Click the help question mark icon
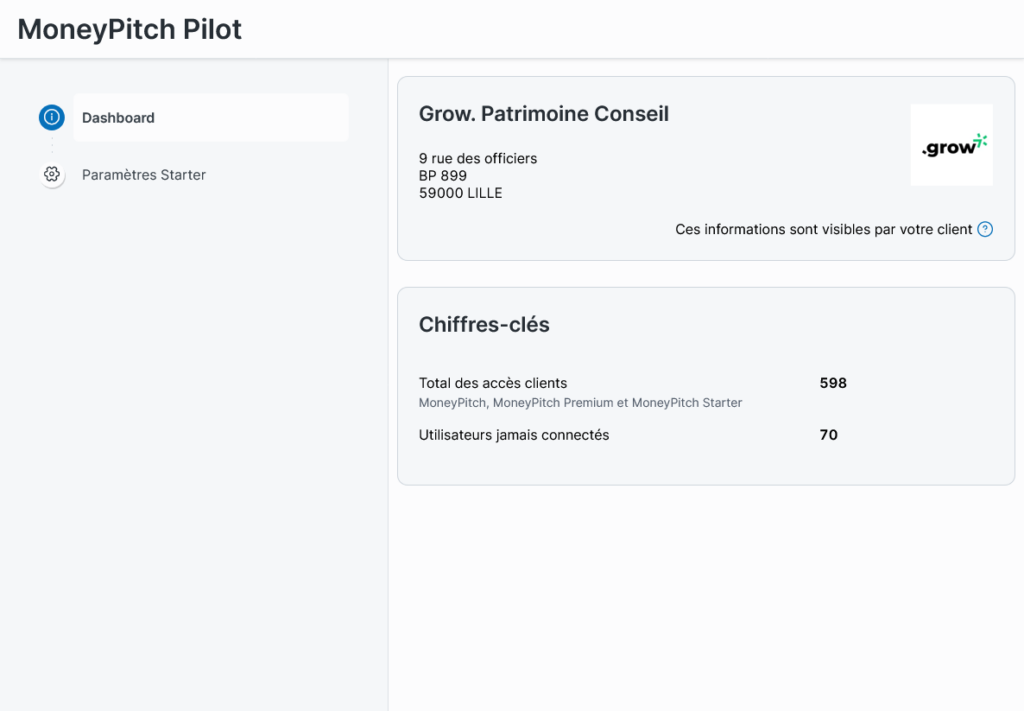 [x=985, y=229]
